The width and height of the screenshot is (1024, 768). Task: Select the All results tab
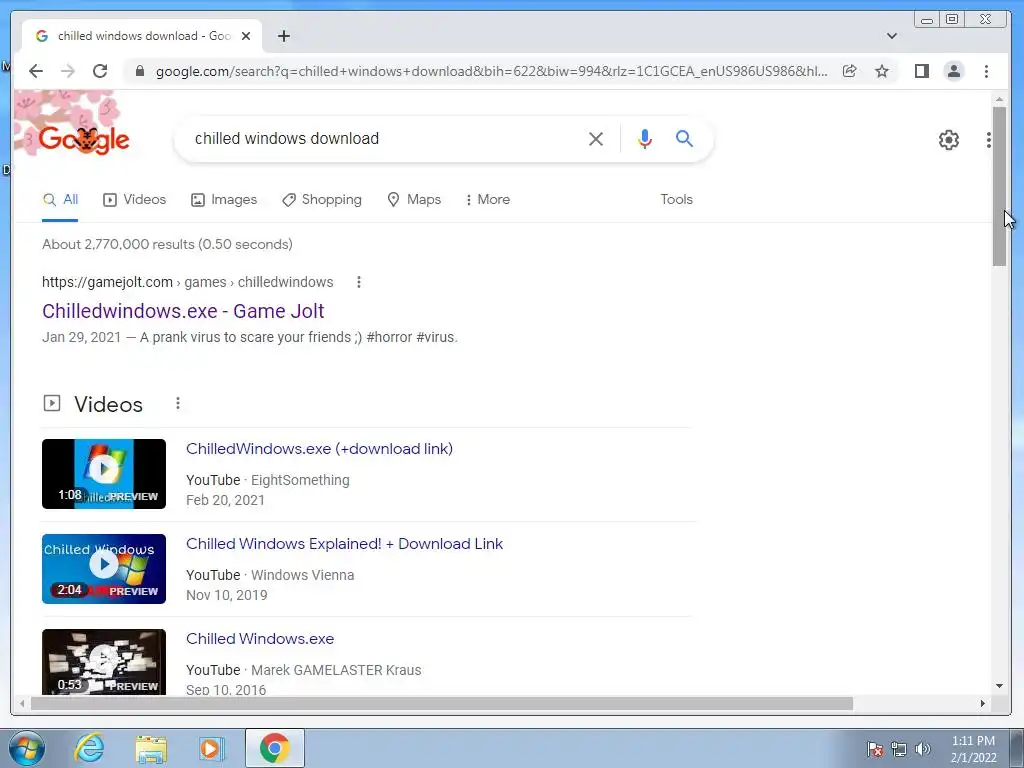point(60,200)
